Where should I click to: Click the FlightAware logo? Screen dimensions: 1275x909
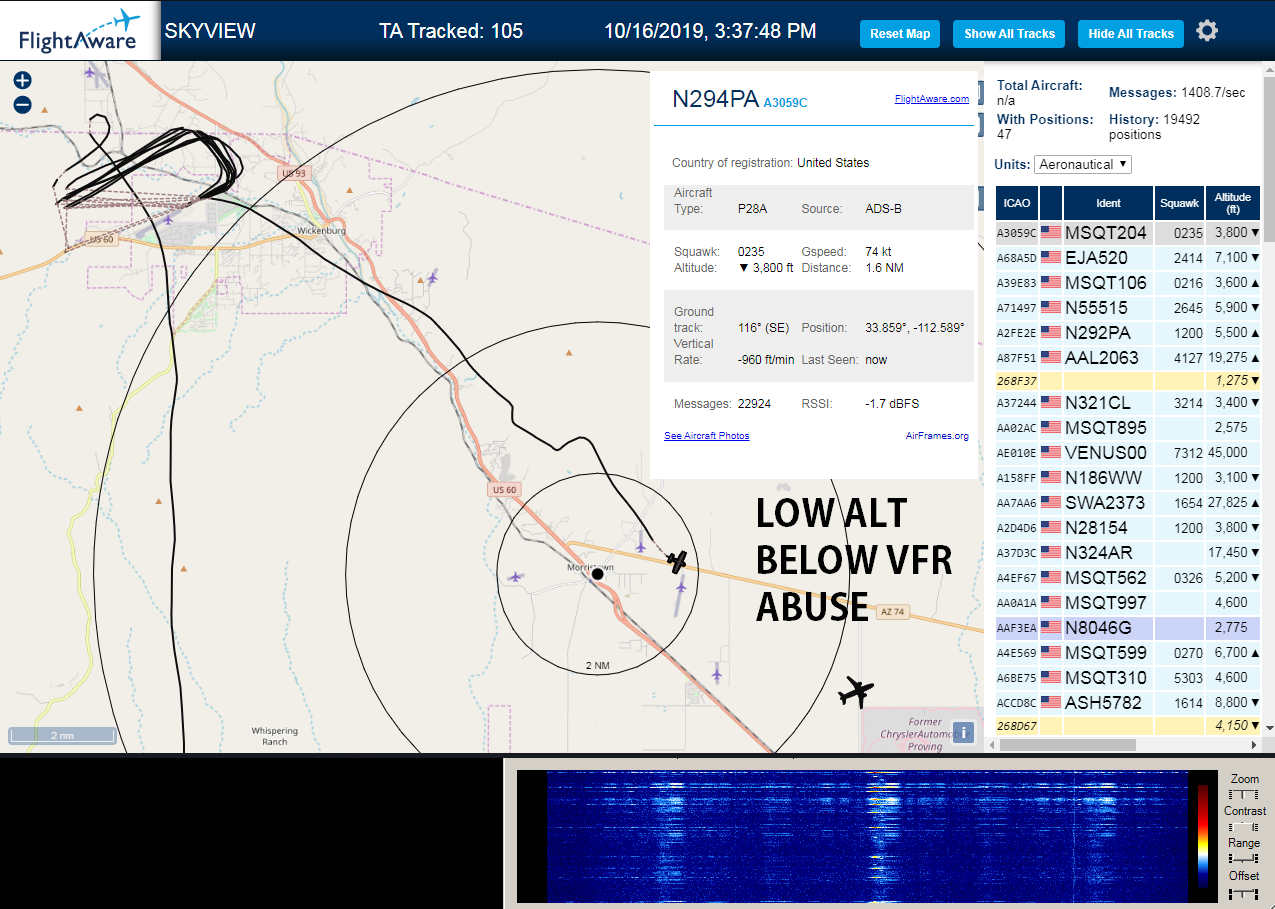79,30
